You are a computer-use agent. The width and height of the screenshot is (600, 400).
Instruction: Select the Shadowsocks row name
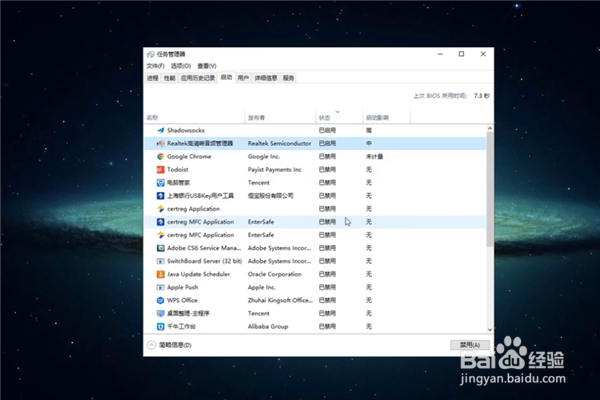(x=186, y=131)
